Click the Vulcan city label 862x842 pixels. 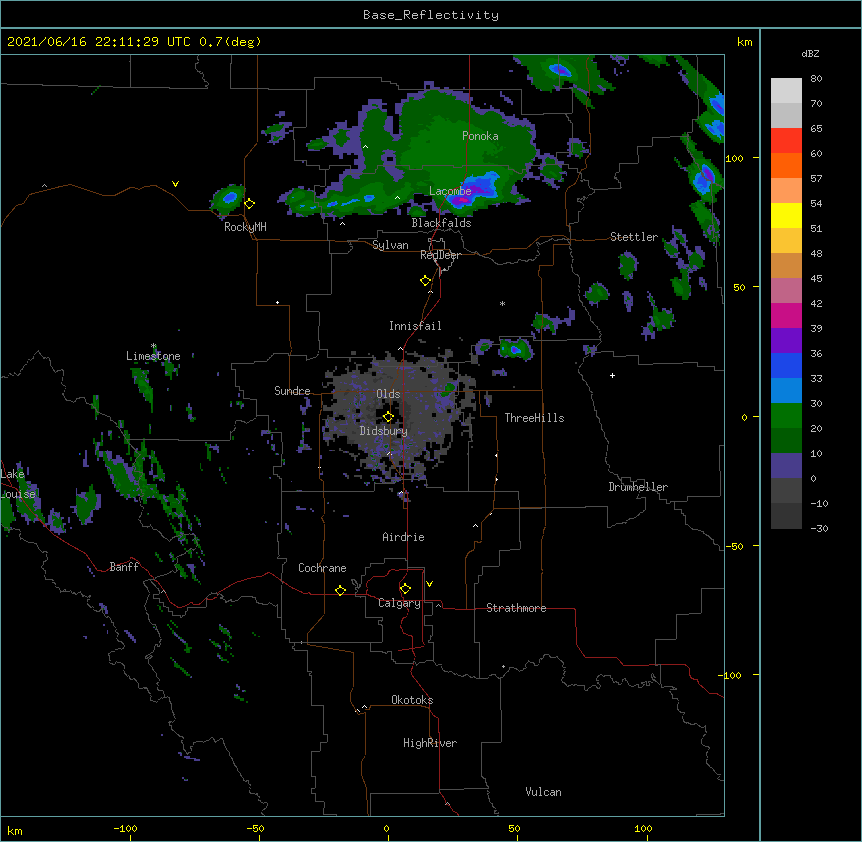pos(543,792)
